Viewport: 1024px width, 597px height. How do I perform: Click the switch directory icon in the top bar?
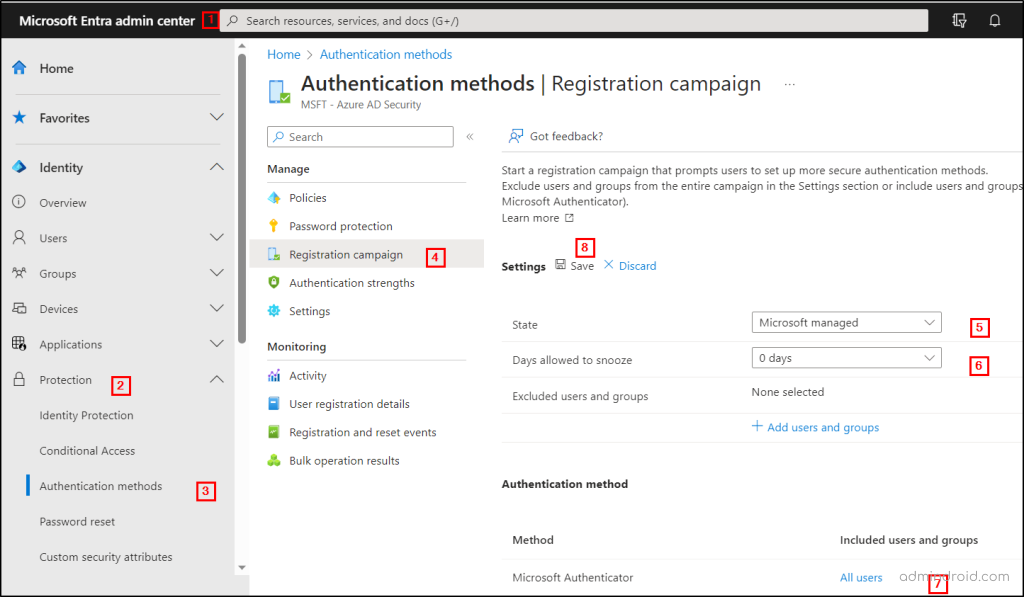(x=959, y=19)
